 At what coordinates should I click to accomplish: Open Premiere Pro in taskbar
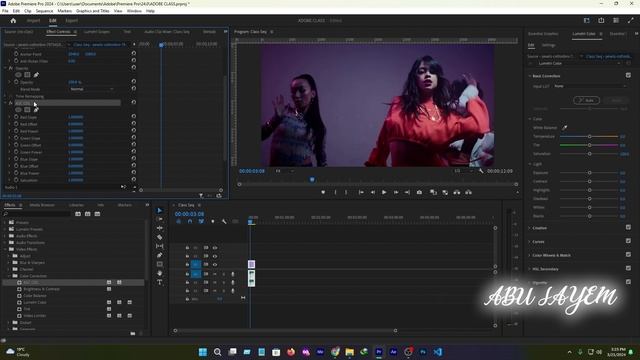(x=379, y=352)
